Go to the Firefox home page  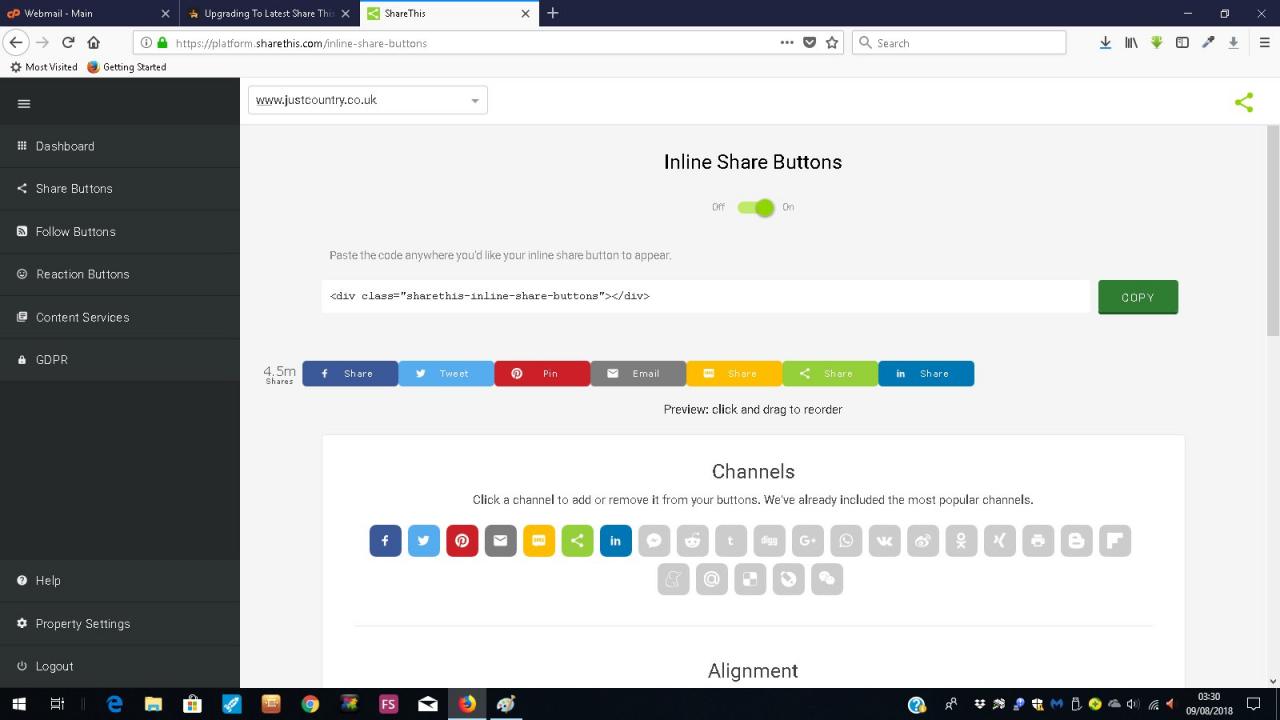coord(94,43)
